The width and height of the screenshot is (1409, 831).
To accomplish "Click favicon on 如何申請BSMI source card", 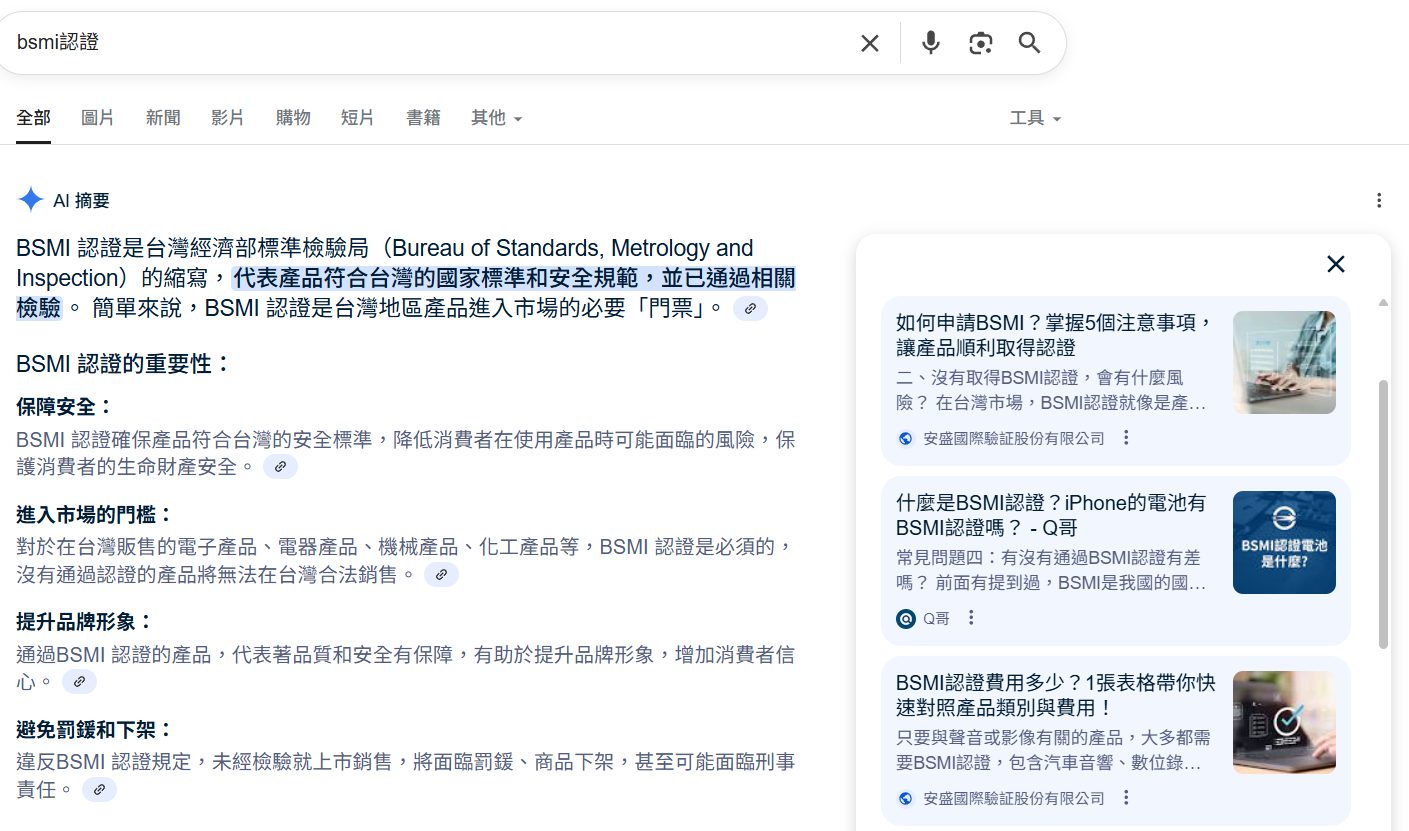I will tap(906, 438).
